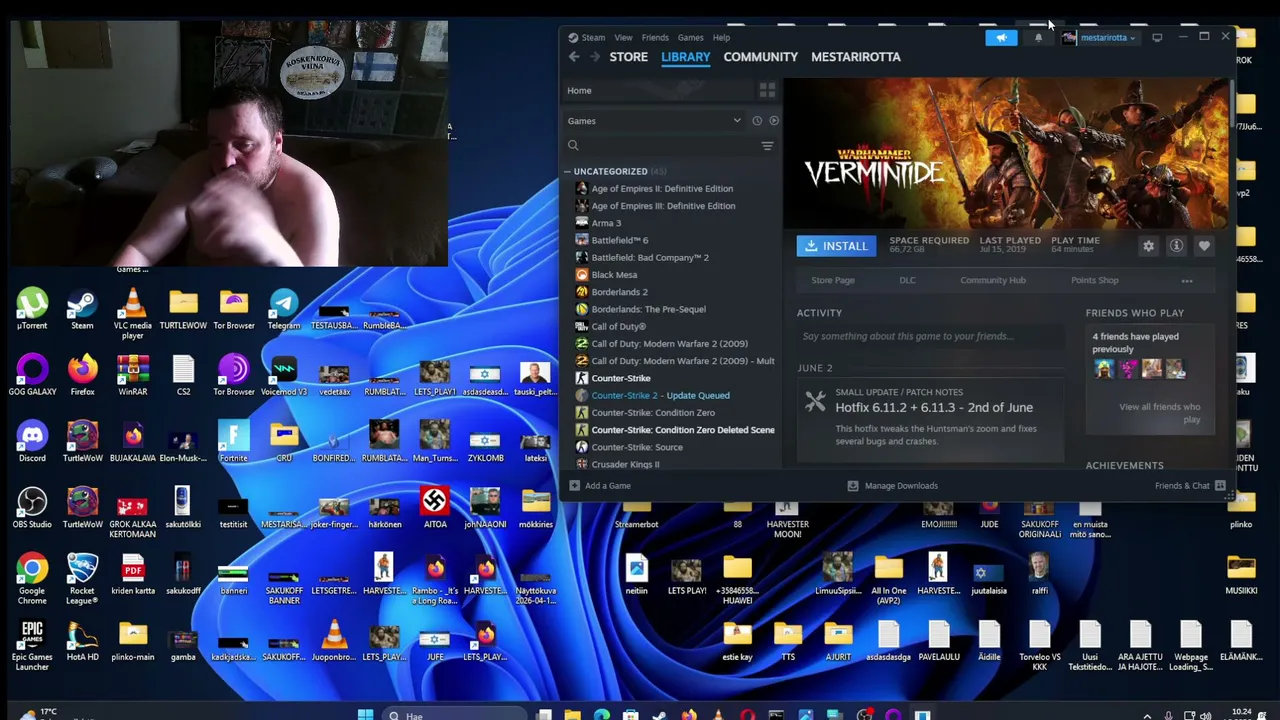Select the Telegram desktop icon

(284, 310)
